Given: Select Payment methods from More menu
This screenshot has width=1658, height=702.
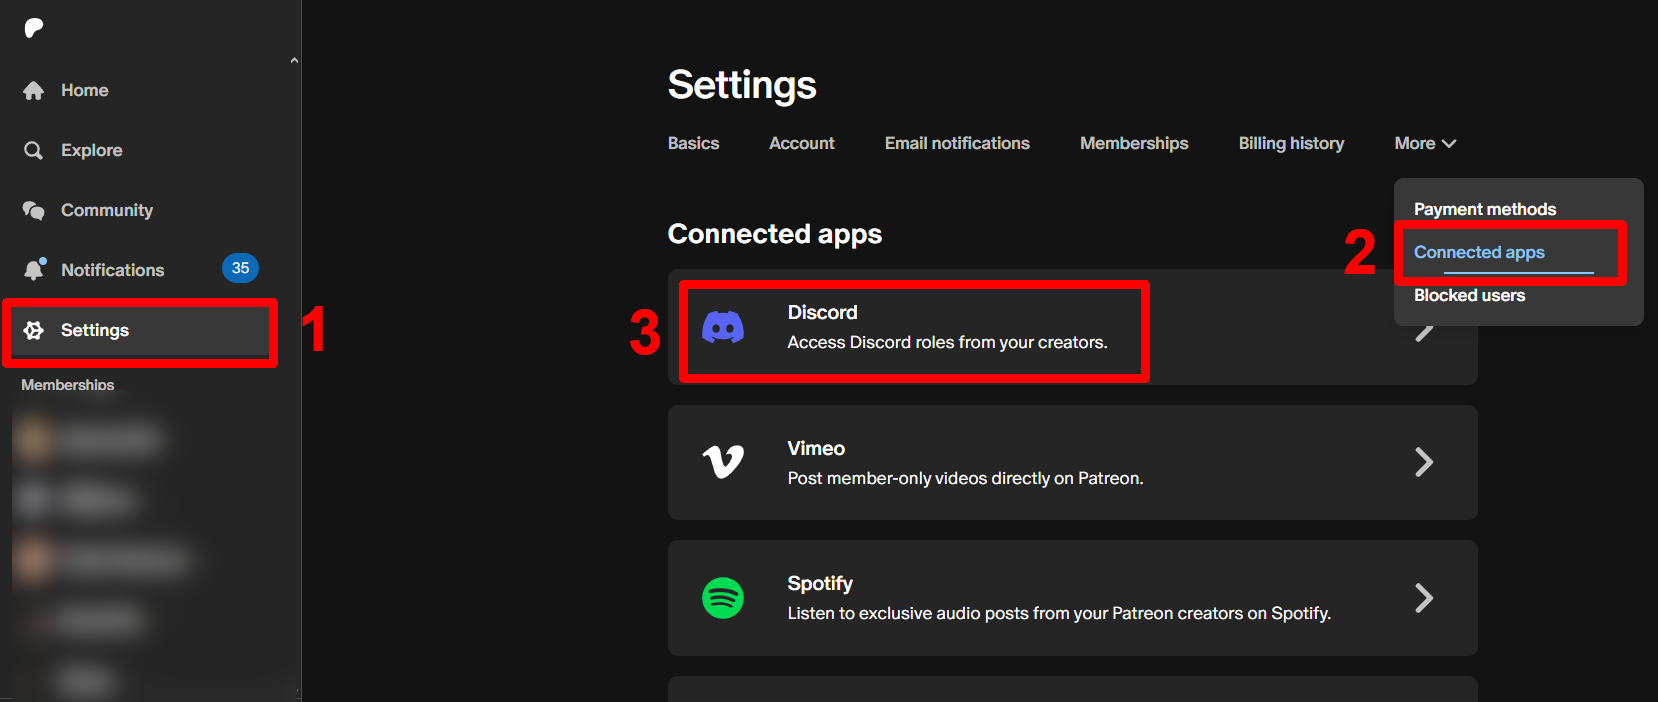Looking at the screenshot, I should pos(1485,209).
